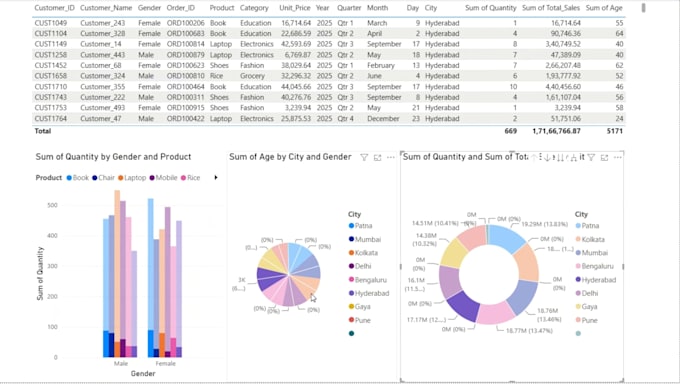Sort table by Customer_ID column header

tap(54, 8)
